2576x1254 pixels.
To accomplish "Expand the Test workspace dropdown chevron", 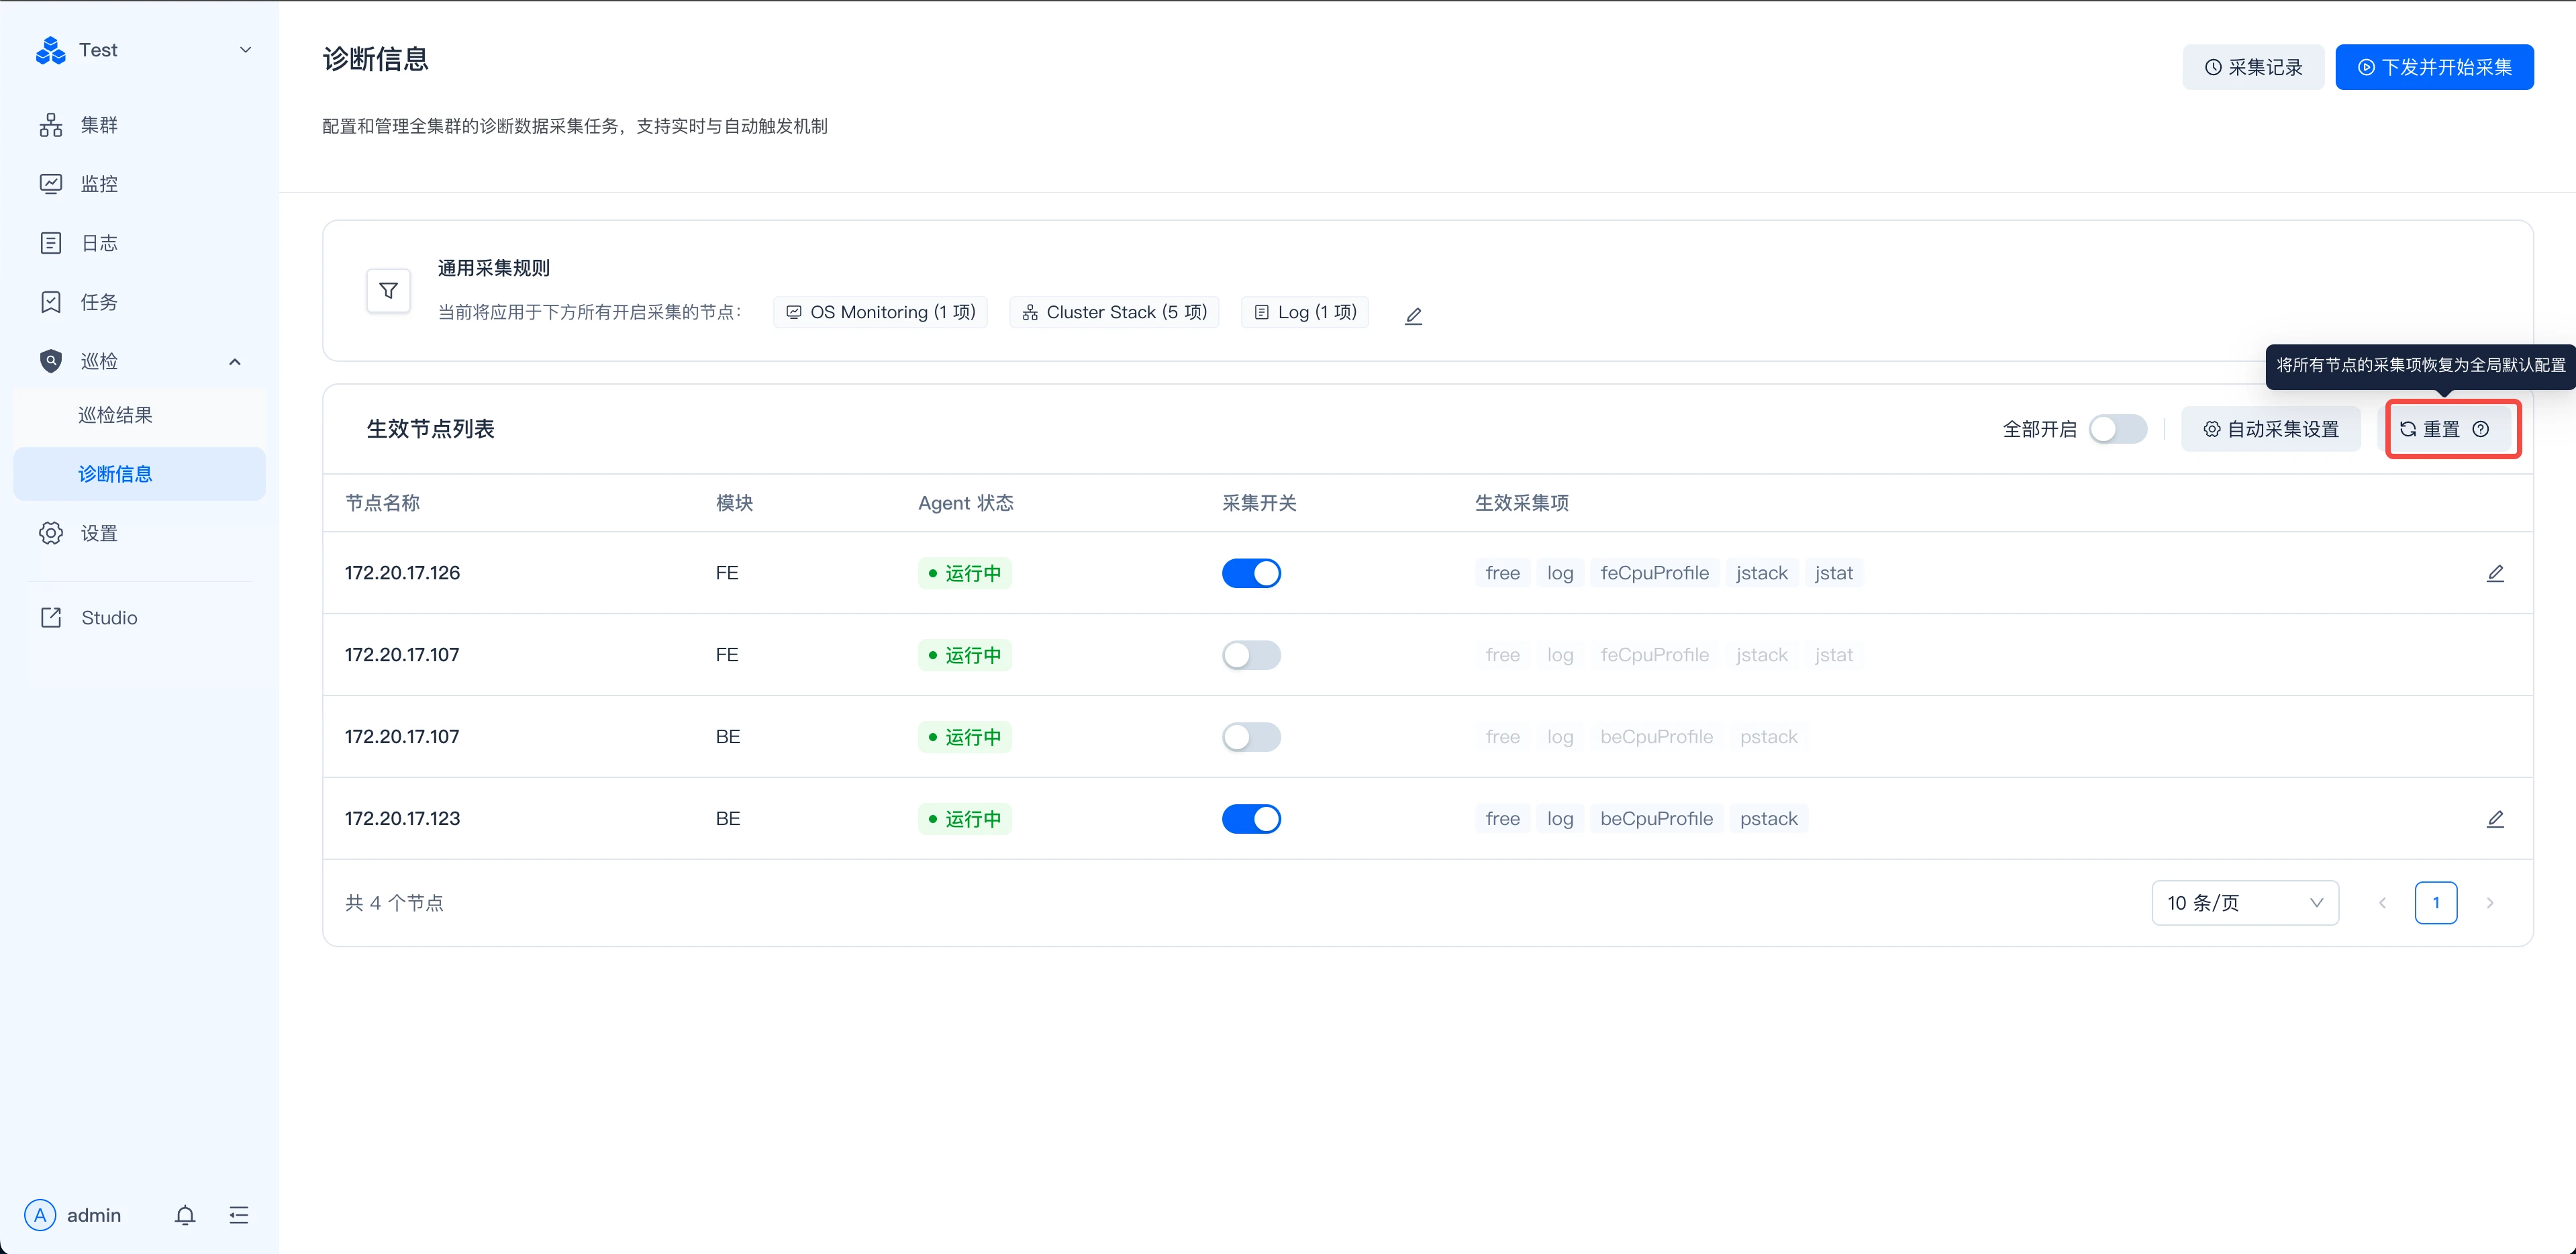I will [x=245, y=50].
